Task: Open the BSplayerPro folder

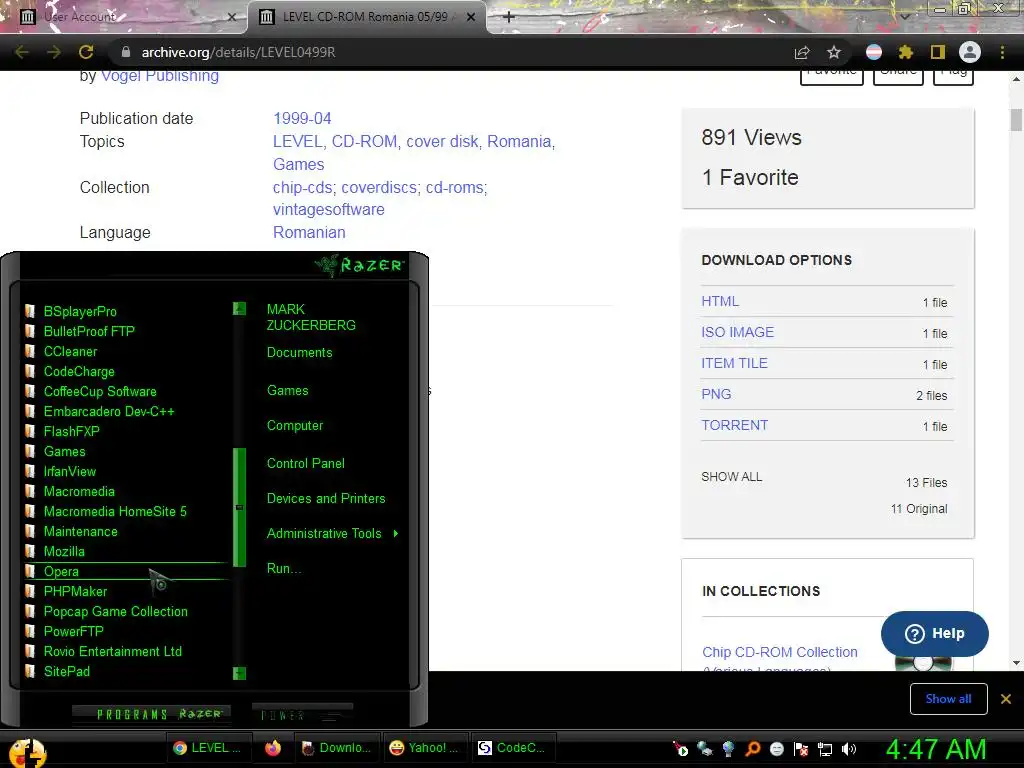Action: (x=80, y=312)
